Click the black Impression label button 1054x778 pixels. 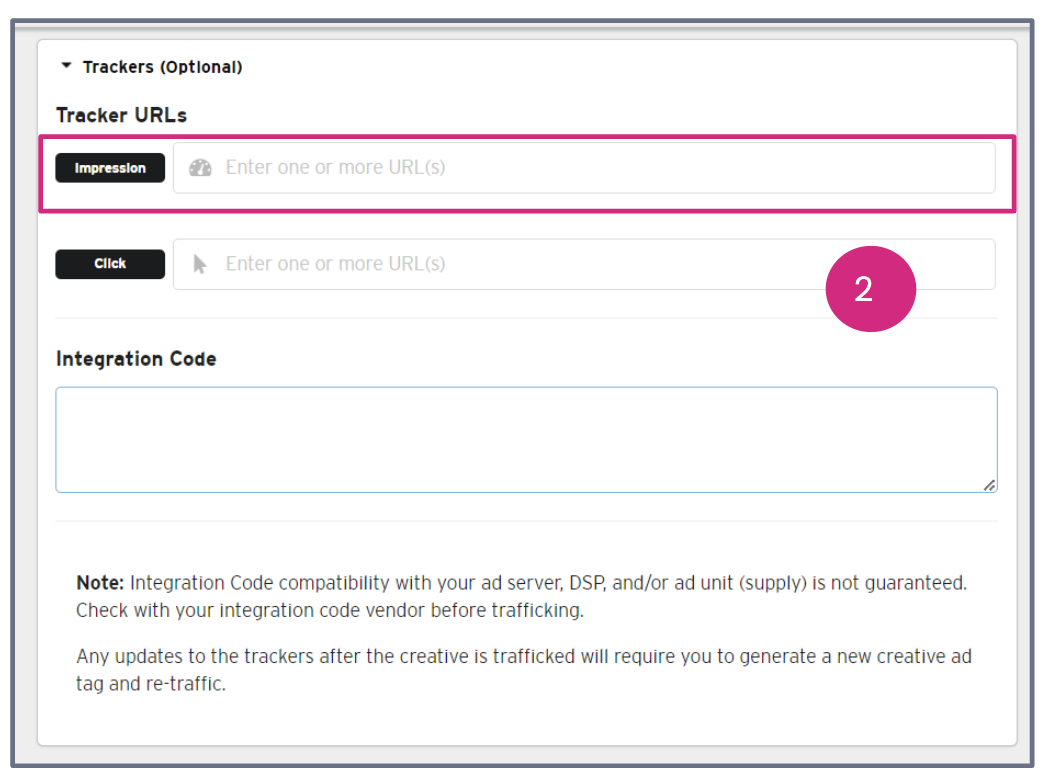point(110,168)
